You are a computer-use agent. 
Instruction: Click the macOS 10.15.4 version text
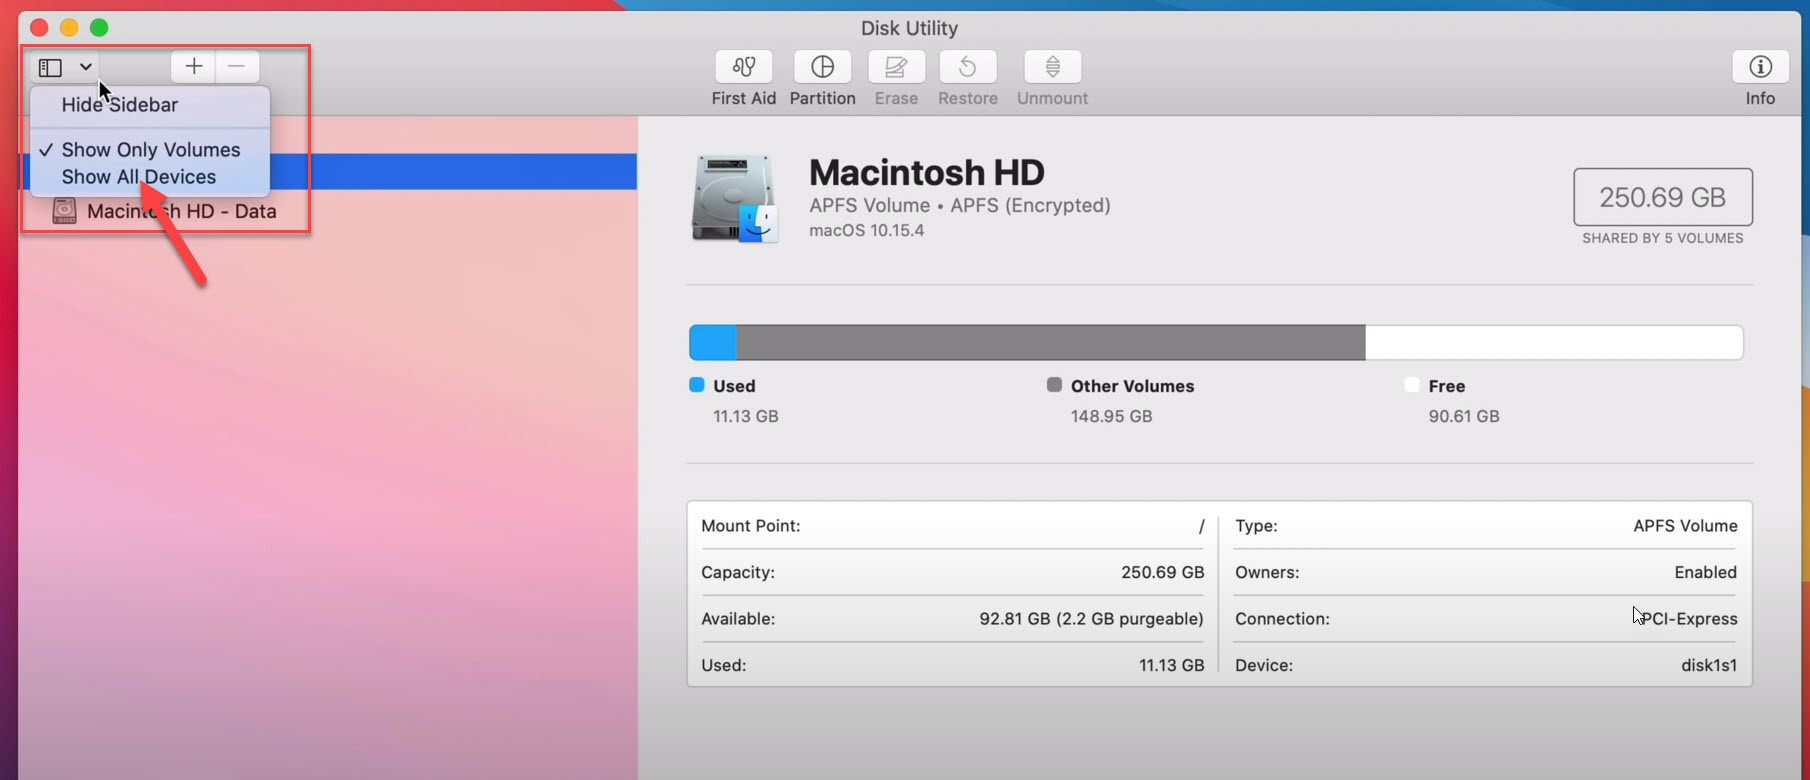click(x=866, y=230)
